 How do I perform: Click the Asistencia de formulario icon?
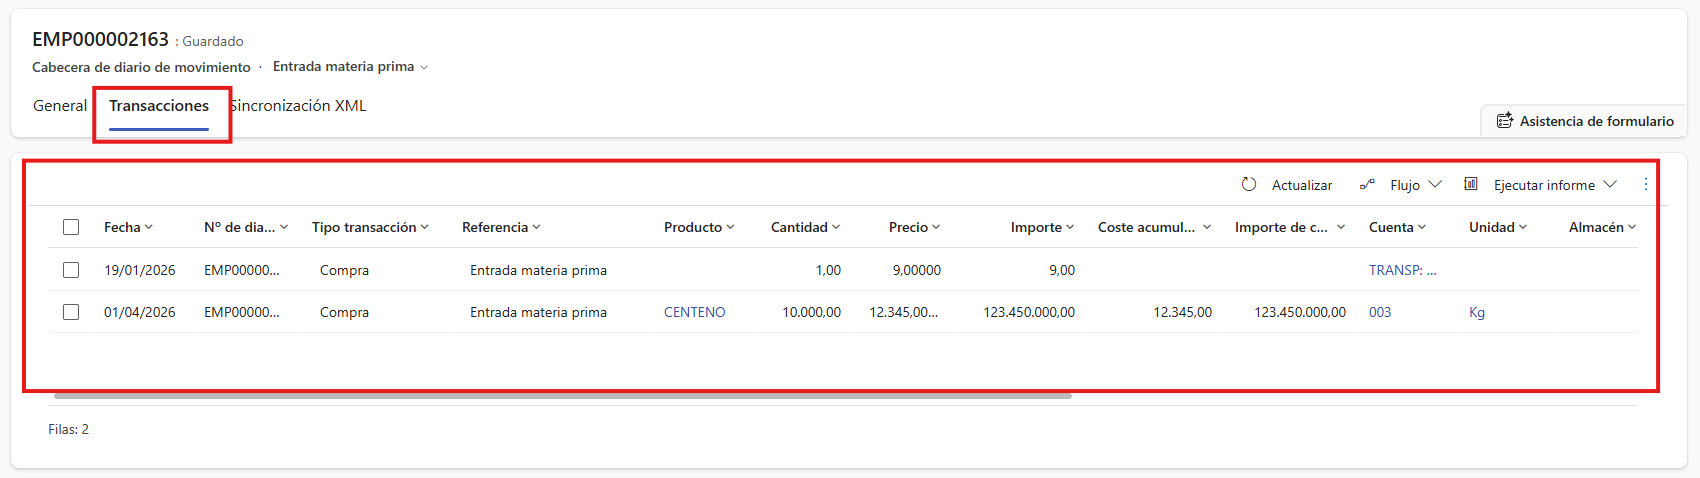(1504, 121)
